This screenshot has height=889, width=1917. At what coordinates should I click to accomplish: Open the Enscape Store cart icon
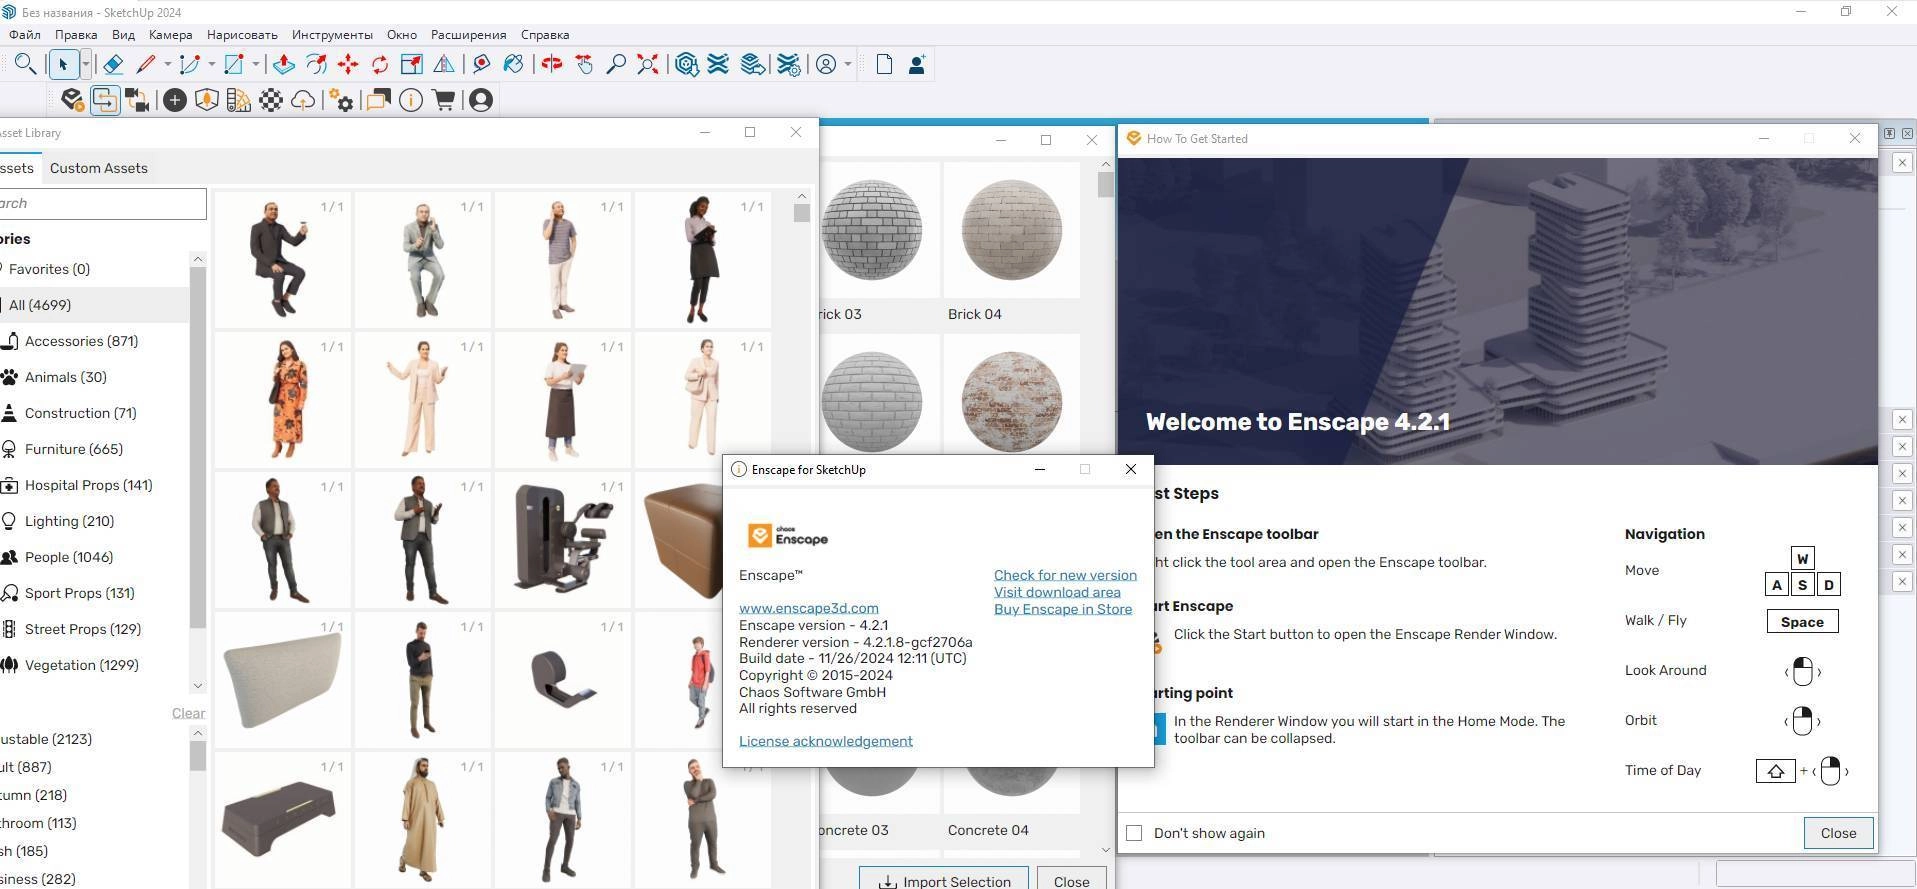tap(443, 100)
